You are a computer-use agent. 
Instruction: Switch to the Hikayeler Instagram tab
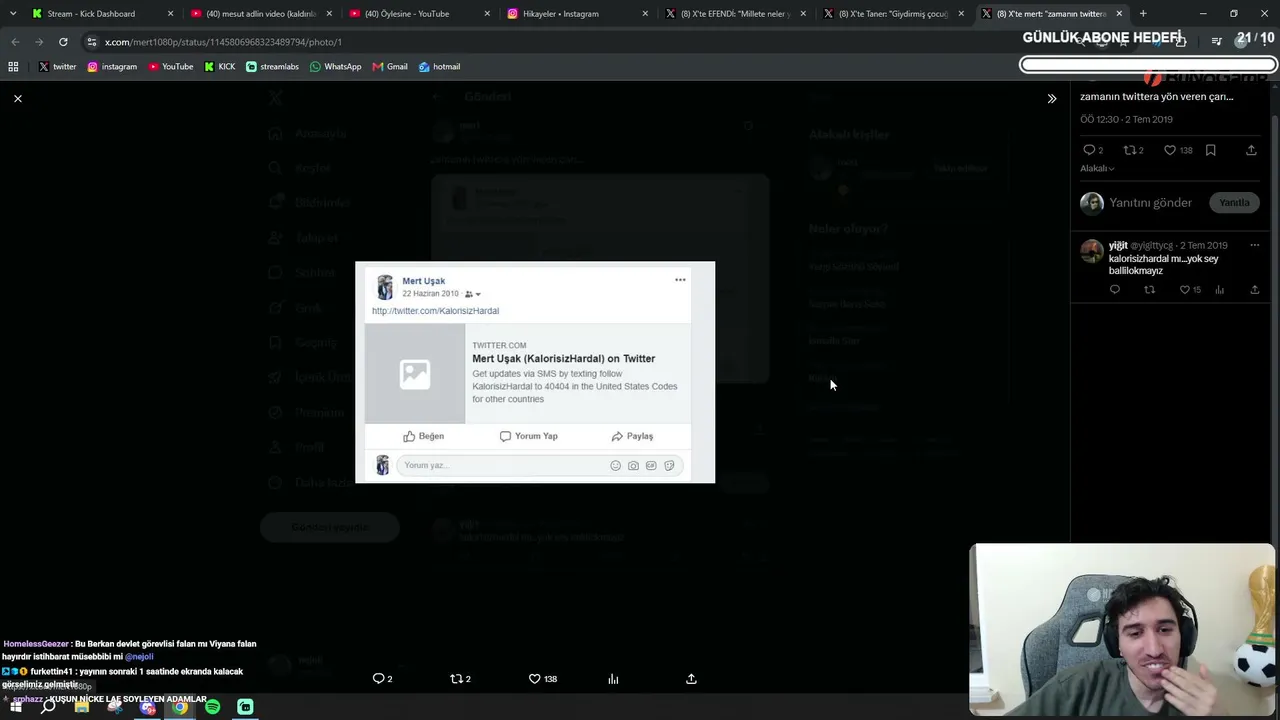[x=576, y=14]
